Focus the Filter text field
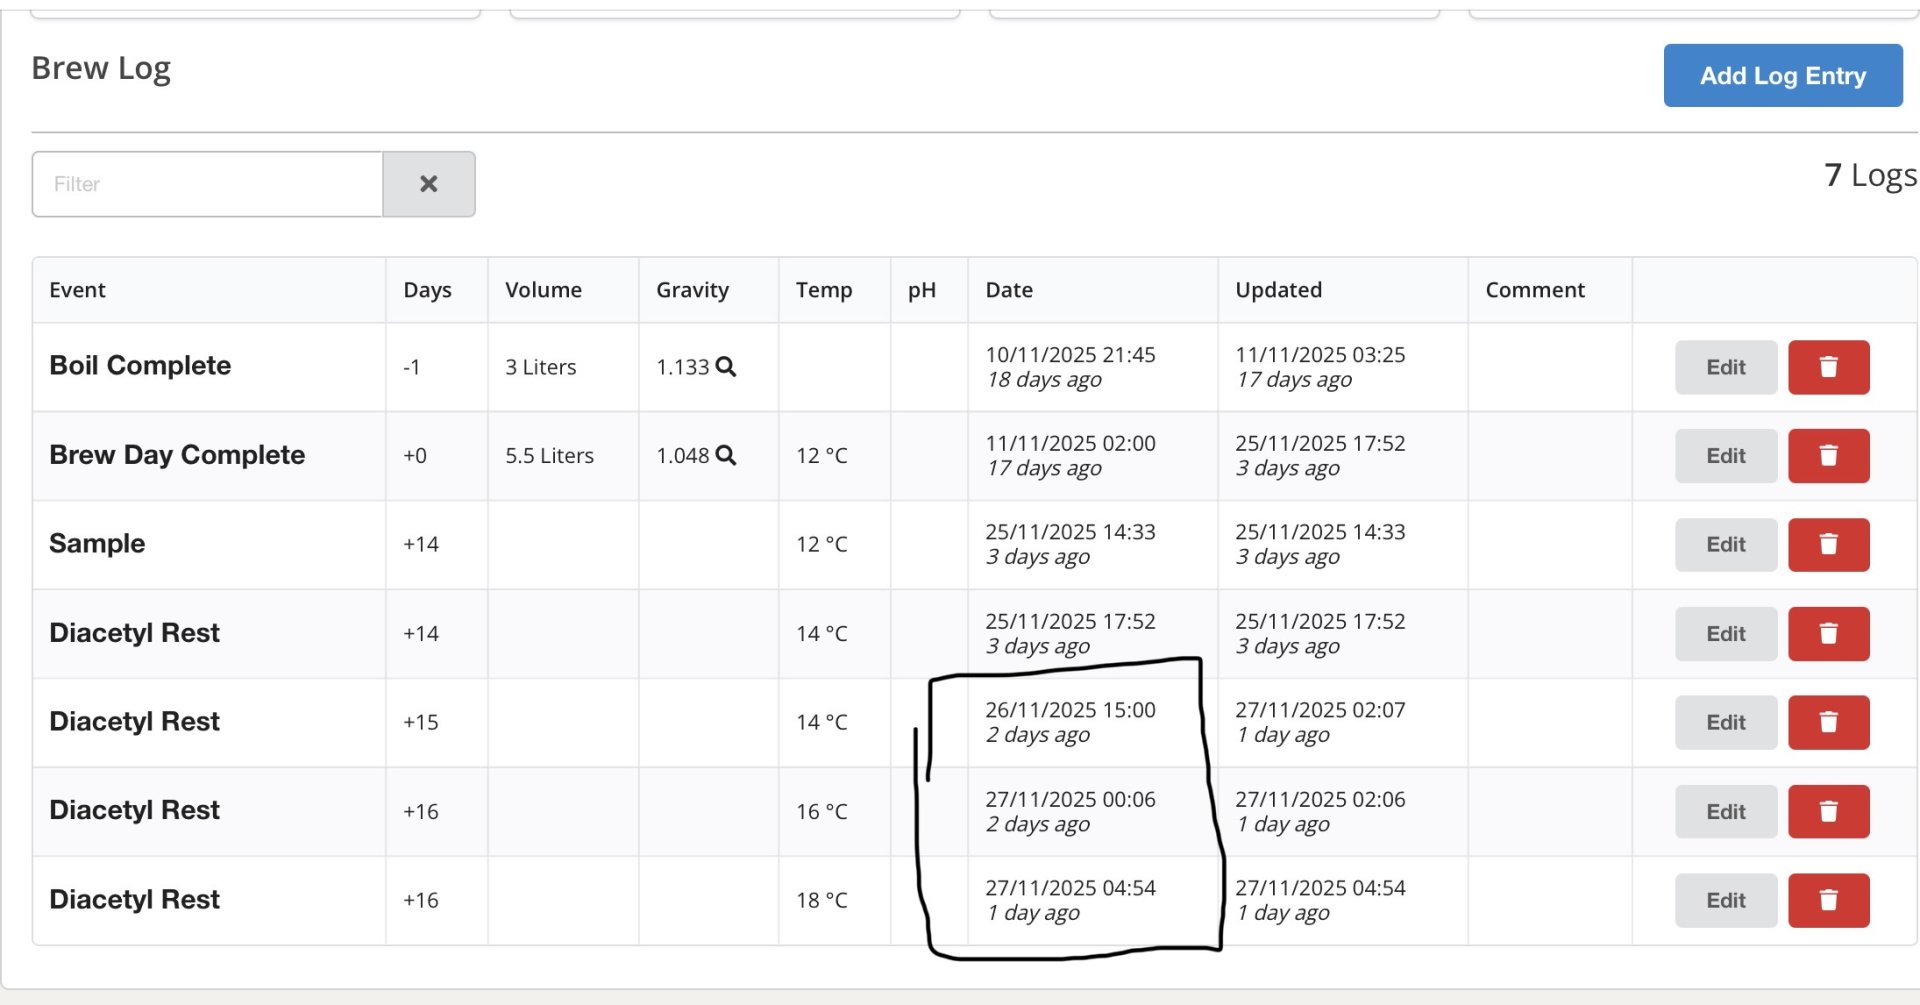Viewport: 1920px width, 1005px height. click(208, 184)
